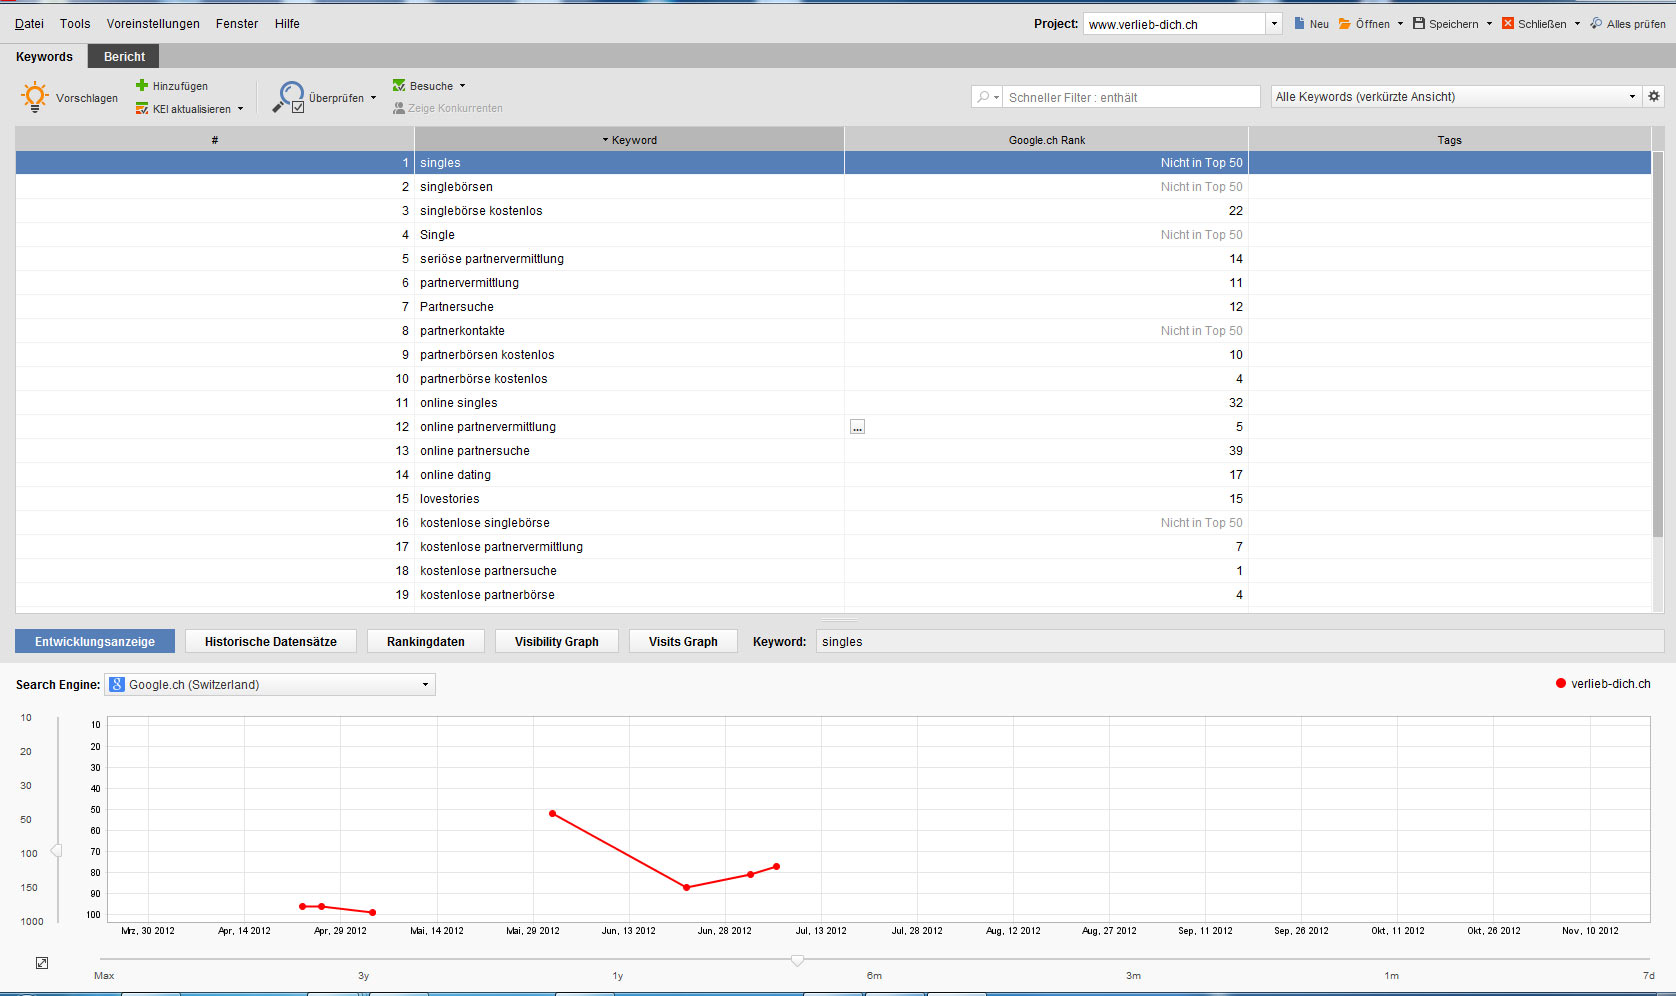Open the Voreinstellungen menu
Viewport: 1676px width, 996px height.
coord(153,23)
